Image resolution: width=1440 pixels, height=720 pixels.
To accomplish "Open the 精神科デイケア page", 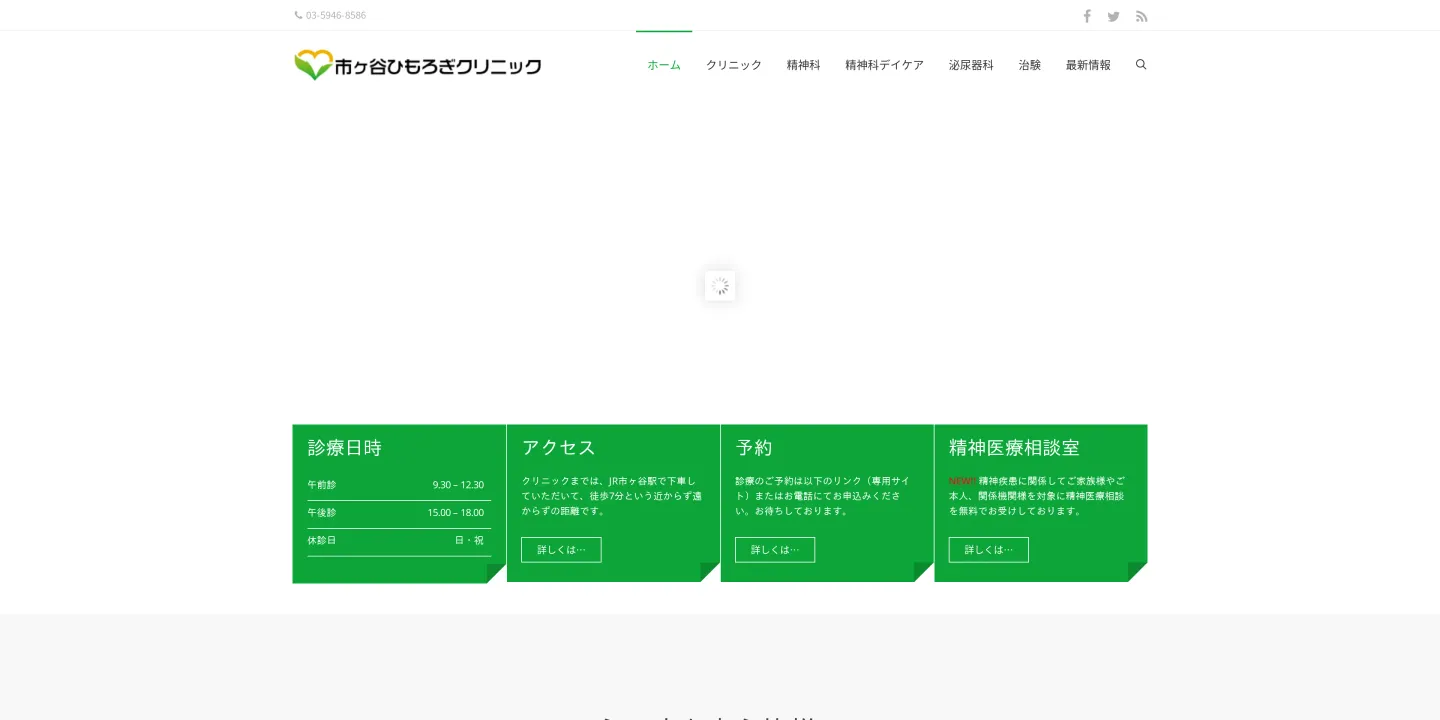I will 884,64.
